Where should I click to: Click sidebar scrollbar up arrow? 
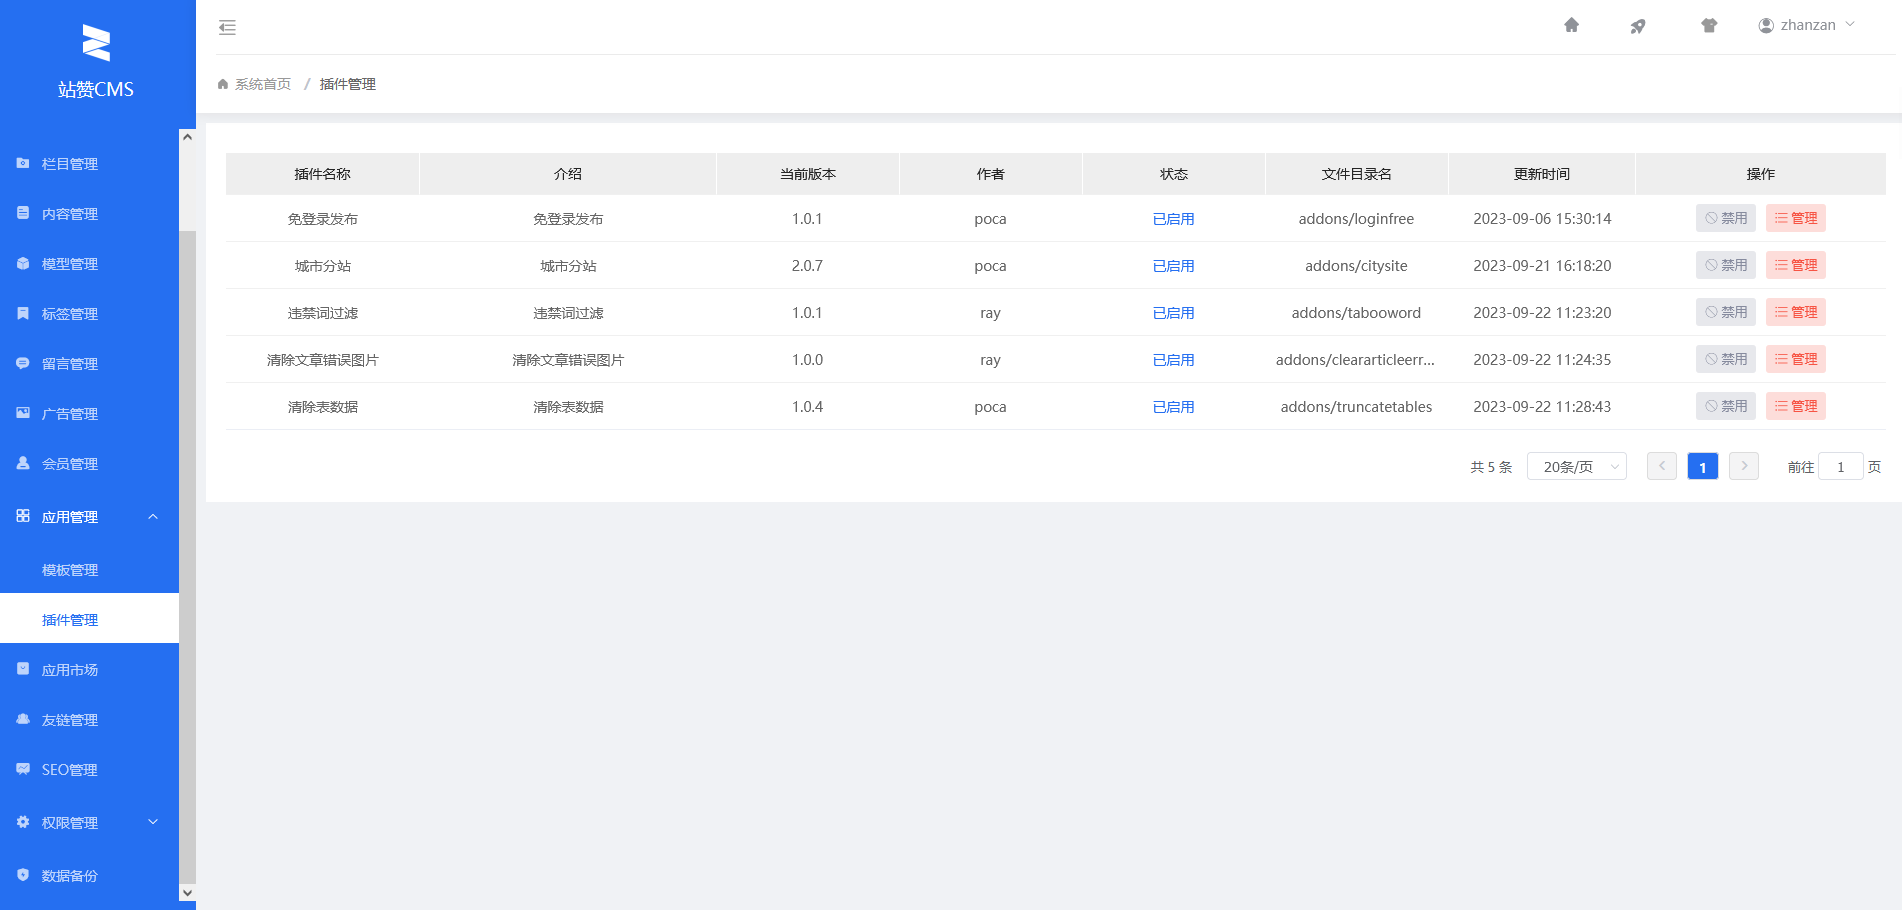click(187, 137)
